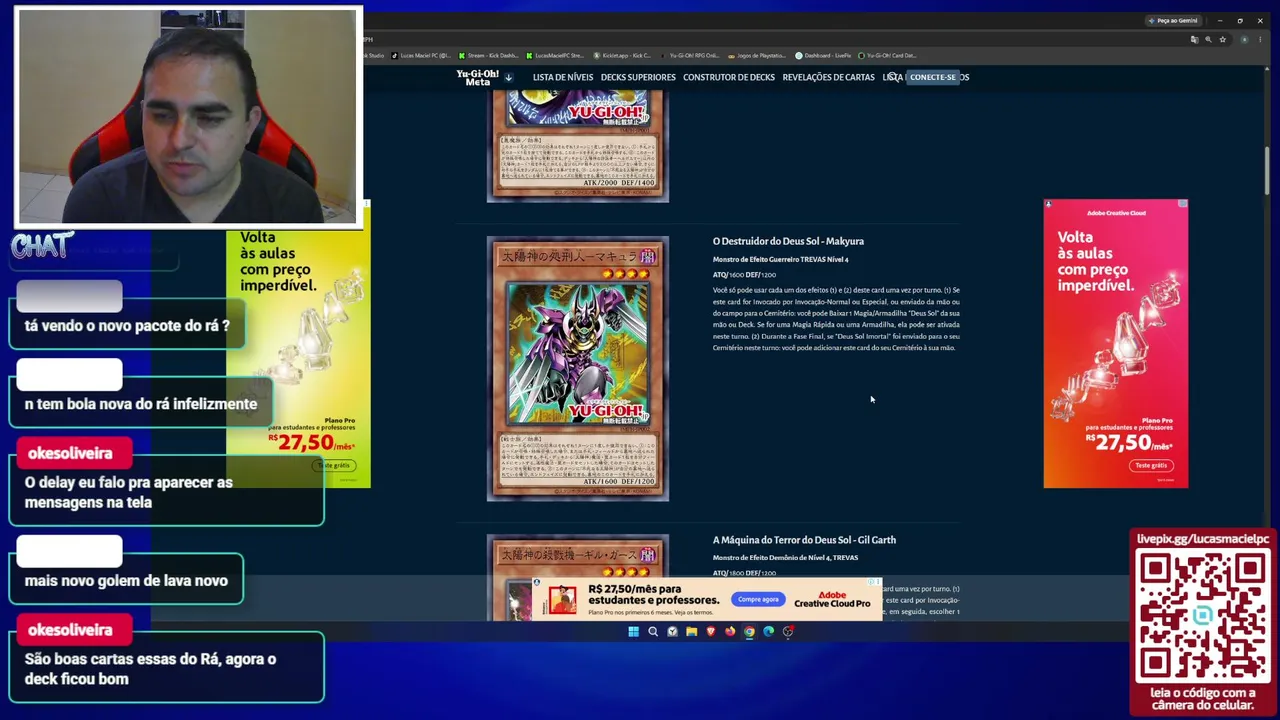
Task: Click the Conecte-se login button
Action: coord(932,77)
